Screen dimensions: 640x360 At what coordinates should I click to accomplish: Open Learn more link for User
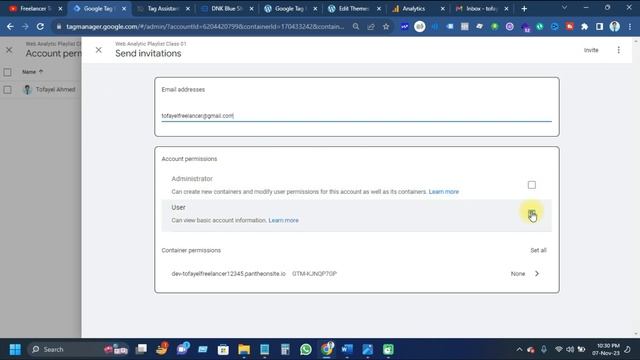point(283,220)
